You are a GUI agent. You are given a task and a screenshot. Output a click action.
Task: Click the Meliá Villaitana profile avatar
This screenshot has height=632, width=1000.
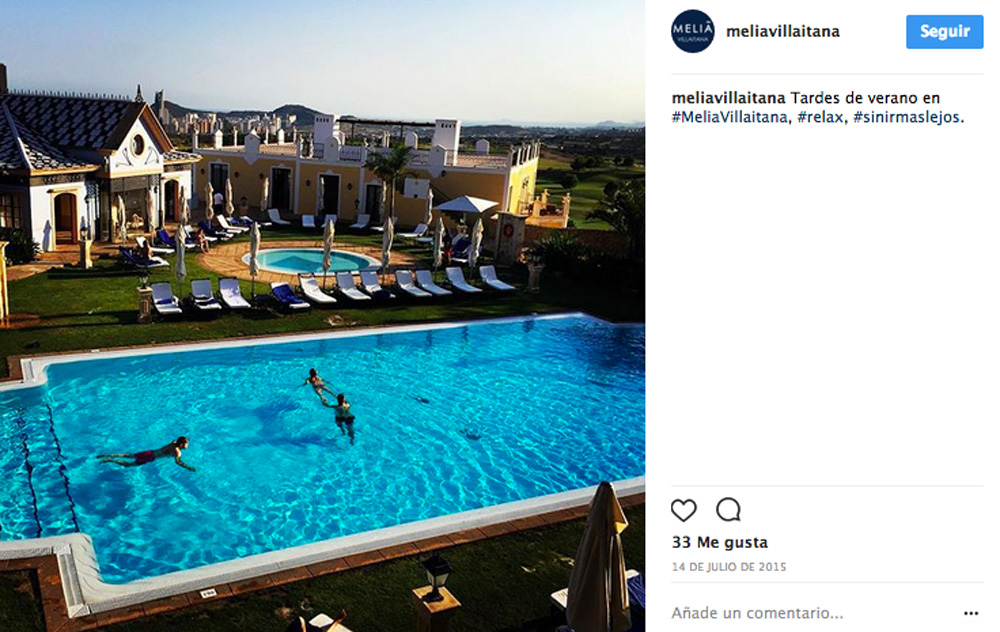point(693,31)
